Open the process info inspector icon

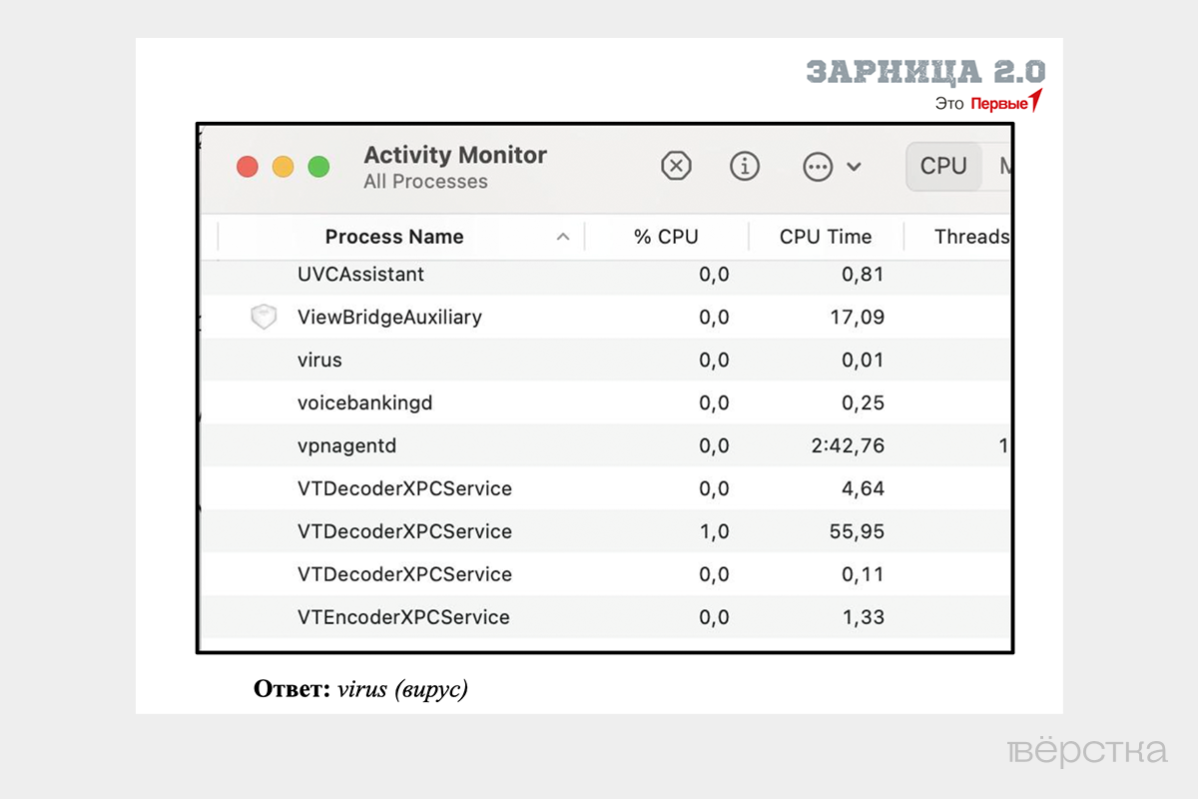744,166
